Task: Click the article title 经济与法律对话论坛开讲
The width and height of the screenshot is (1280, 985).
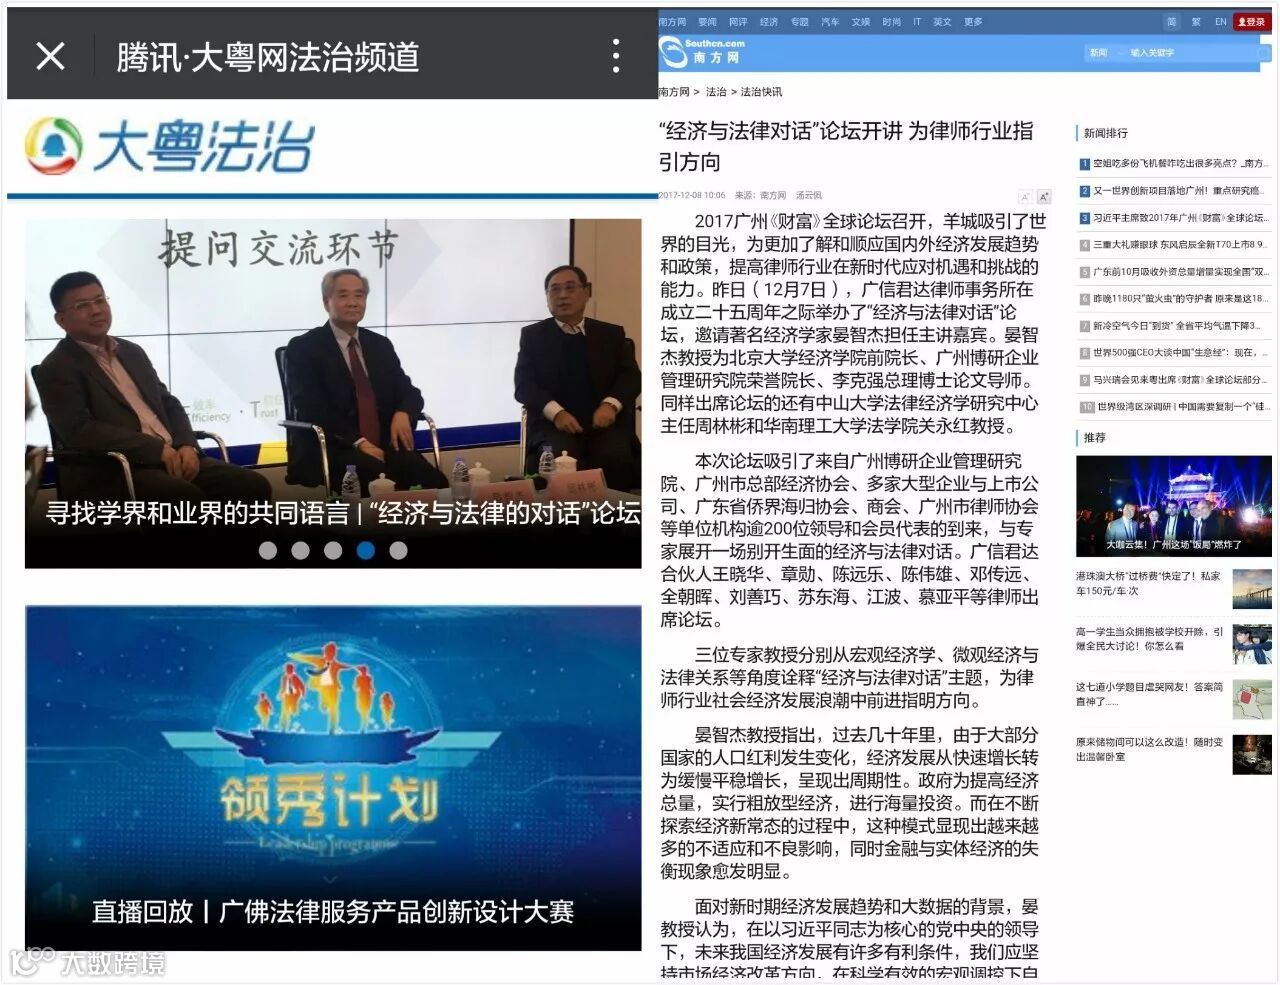Action: [x=846, y=146]
